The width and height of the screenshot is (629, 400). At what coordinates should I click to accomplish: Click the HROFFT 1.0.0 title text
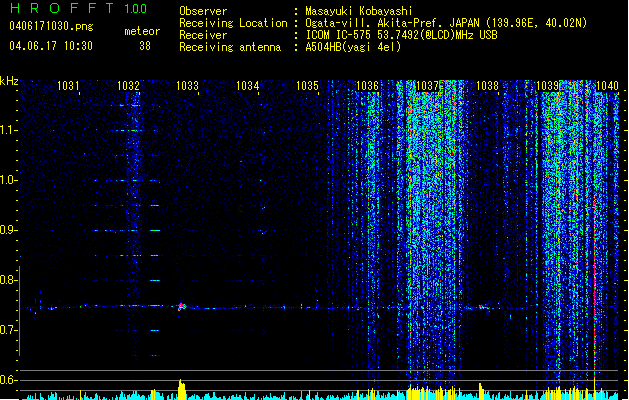coord(78,8)
